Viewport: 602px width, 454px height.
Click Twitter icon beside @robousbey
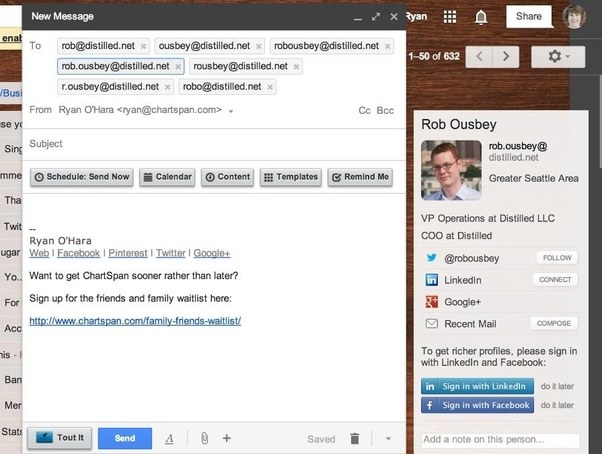tap(432, 258)
